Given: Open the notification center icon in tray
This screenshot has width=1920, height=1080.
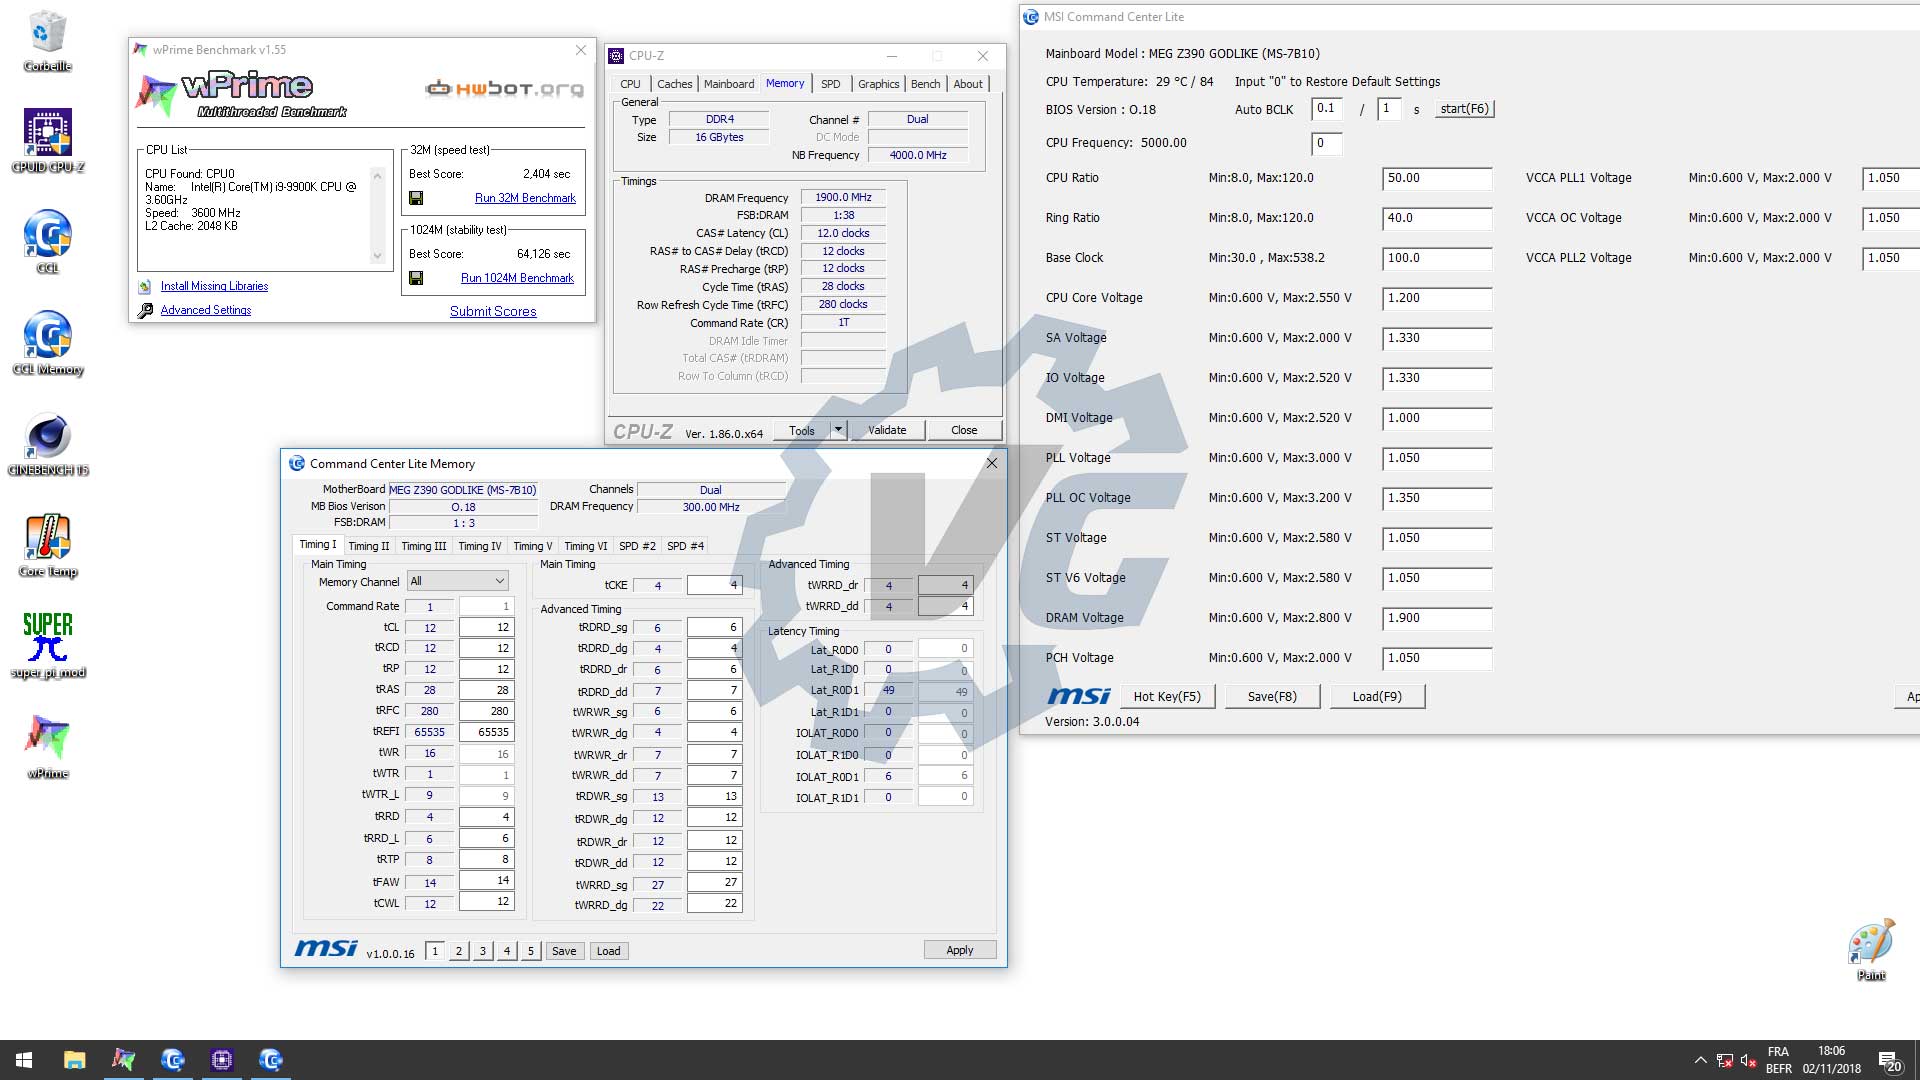Looking at the screenshot, I should click(x=1889, y=1060).
